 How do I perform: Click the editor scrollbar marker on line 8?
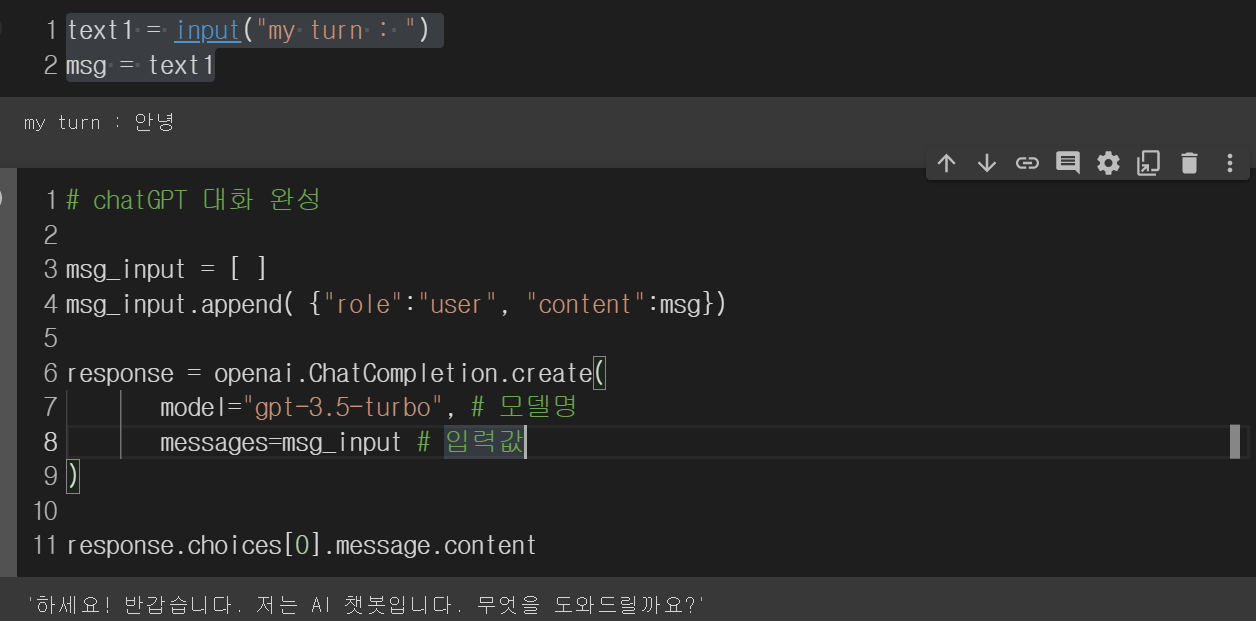click(x=1235, y=442)
